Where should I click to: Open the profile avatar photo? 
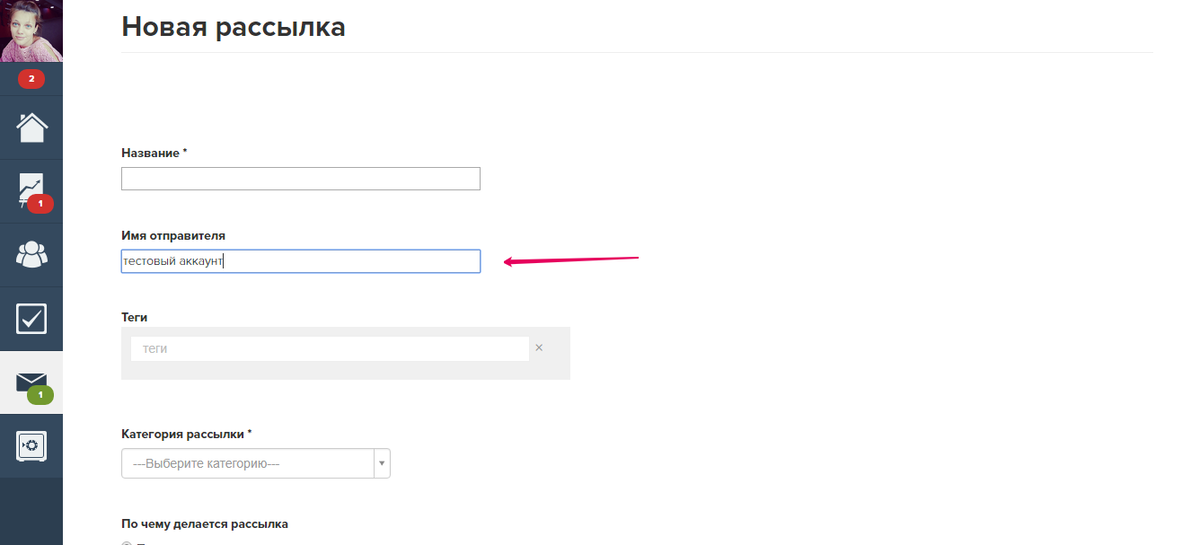31,31
